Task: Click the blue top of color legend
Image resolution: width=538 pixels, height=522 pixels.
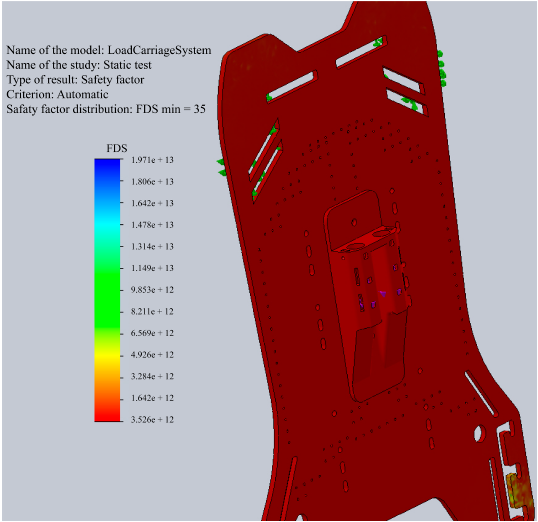Action: pyautogui.click(x=107, y=167)
